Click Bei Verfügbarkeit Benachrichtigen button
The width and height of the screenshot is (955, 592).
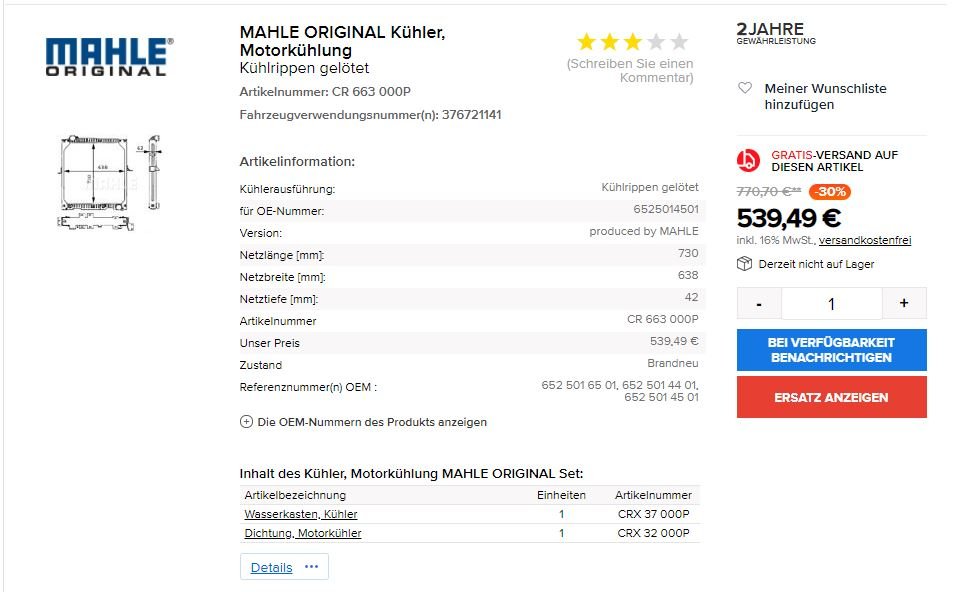[x=831, y=350]
